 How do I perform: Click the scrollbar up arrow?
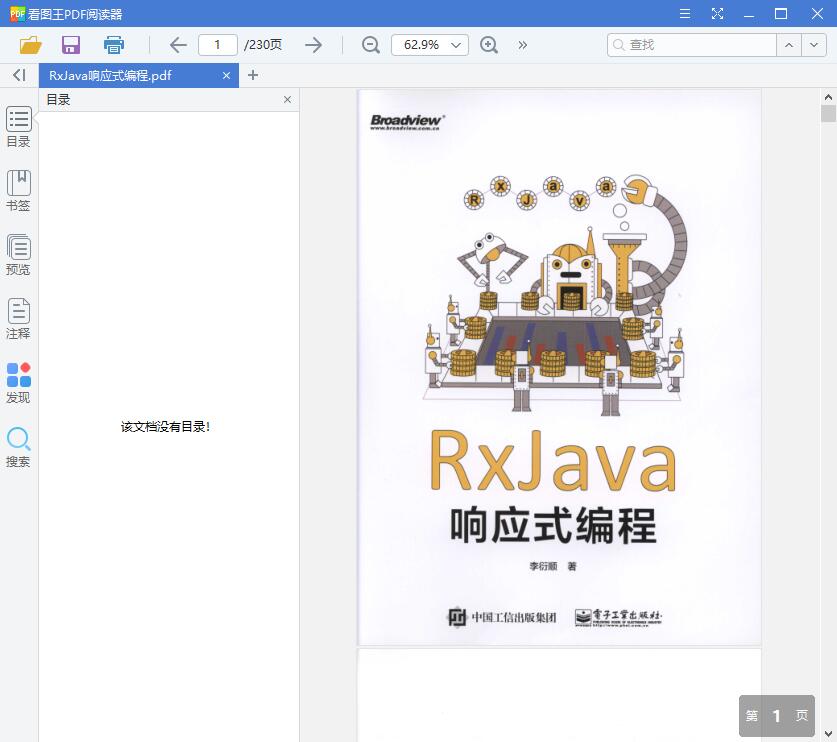click(x=828, y=97)
